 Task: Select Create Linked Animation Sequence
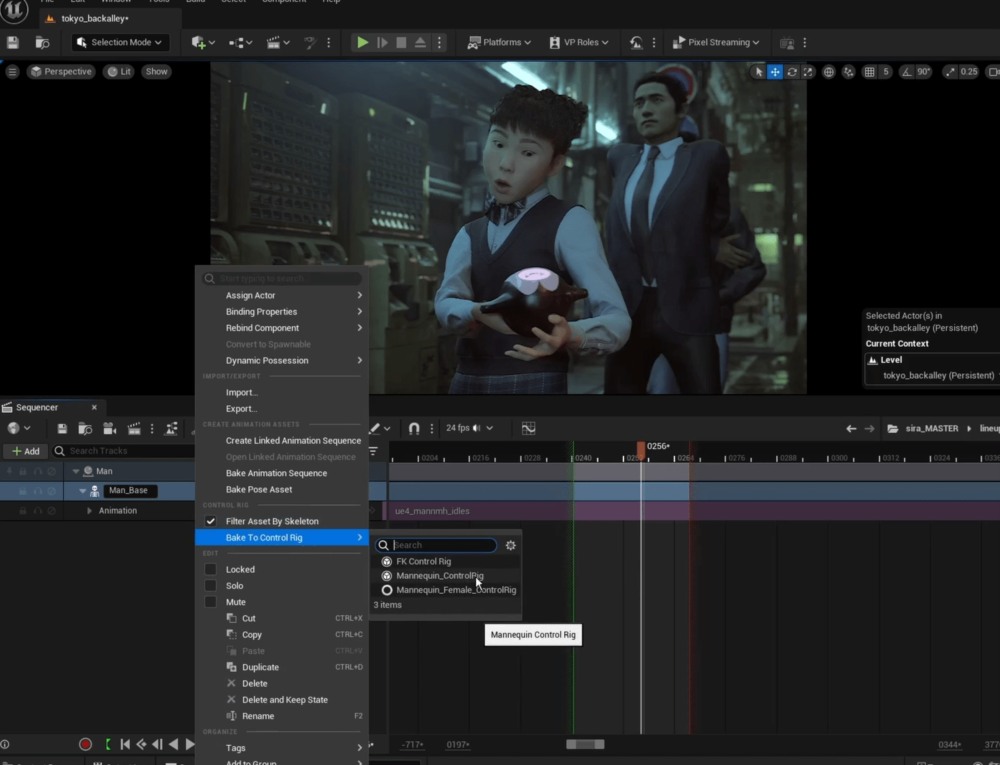tap(282, 441)
